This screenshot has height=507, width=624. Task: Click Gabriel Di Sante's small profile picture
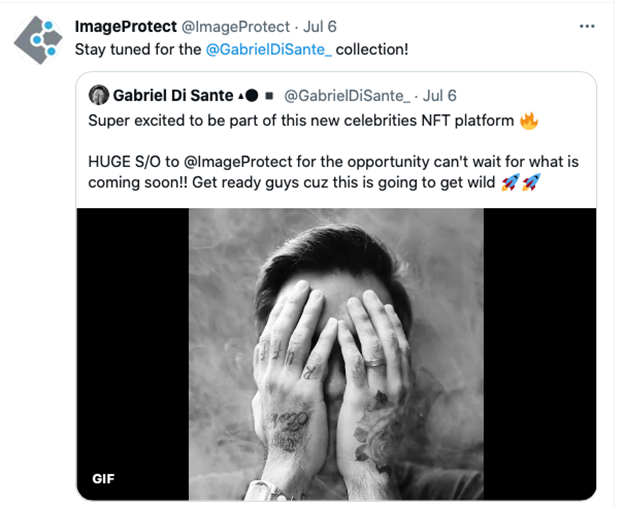(99, 95)
